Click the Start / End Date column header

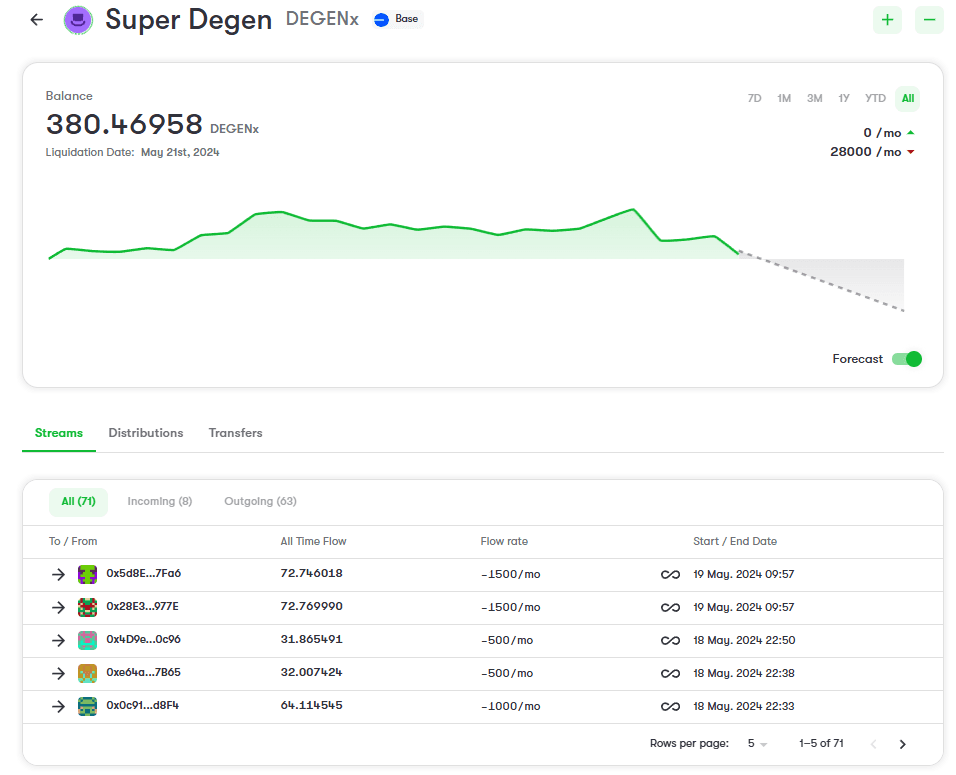tap(735, 541)
